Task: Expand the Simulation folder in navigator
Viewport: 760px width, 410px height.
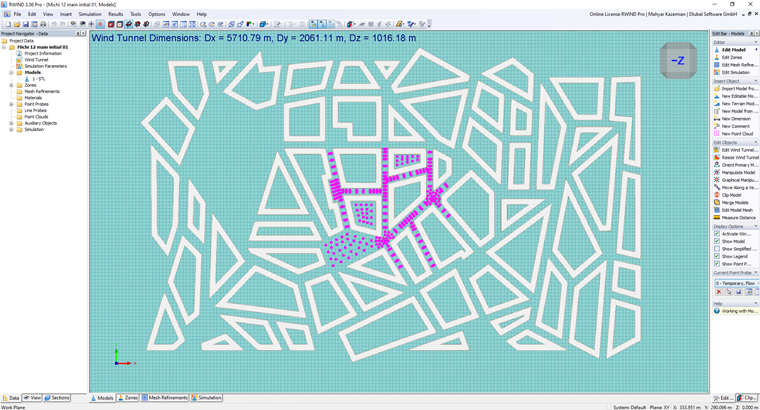Action: (11, 129)
